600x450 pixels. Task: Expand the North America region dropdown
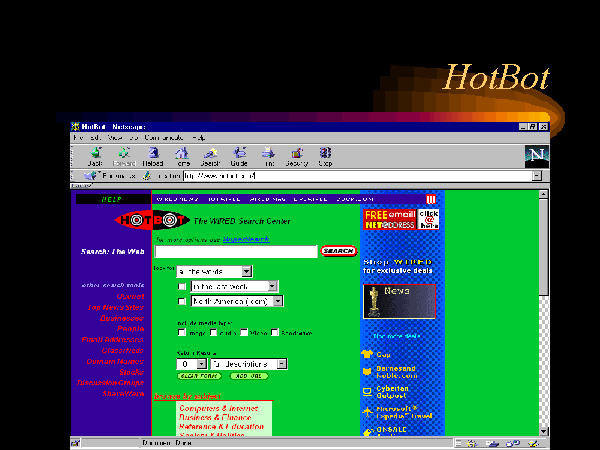pos(277,301)
